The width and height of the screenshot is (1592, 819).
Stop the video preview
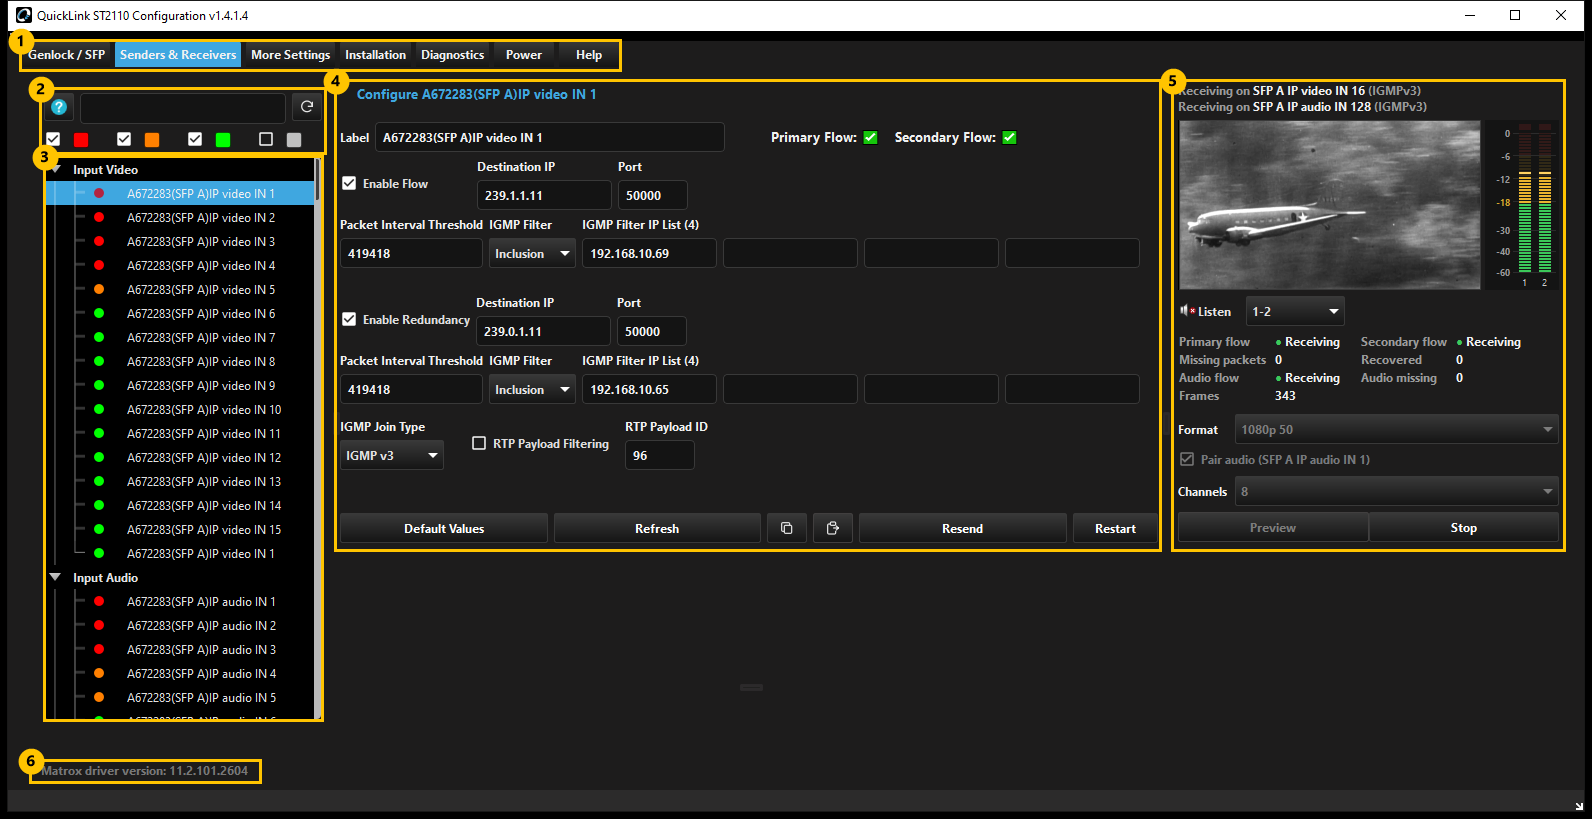[1463, 527]
